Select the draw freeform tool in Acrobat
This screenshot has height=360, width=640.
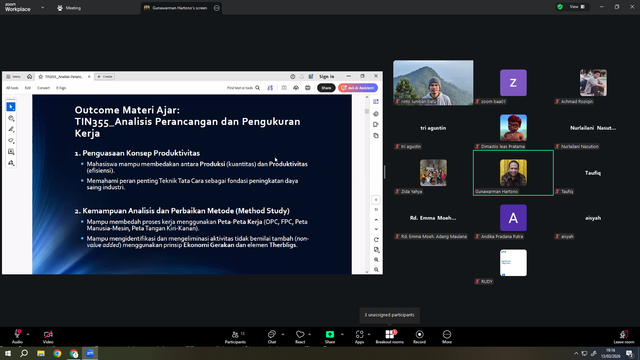click(11, 140)
